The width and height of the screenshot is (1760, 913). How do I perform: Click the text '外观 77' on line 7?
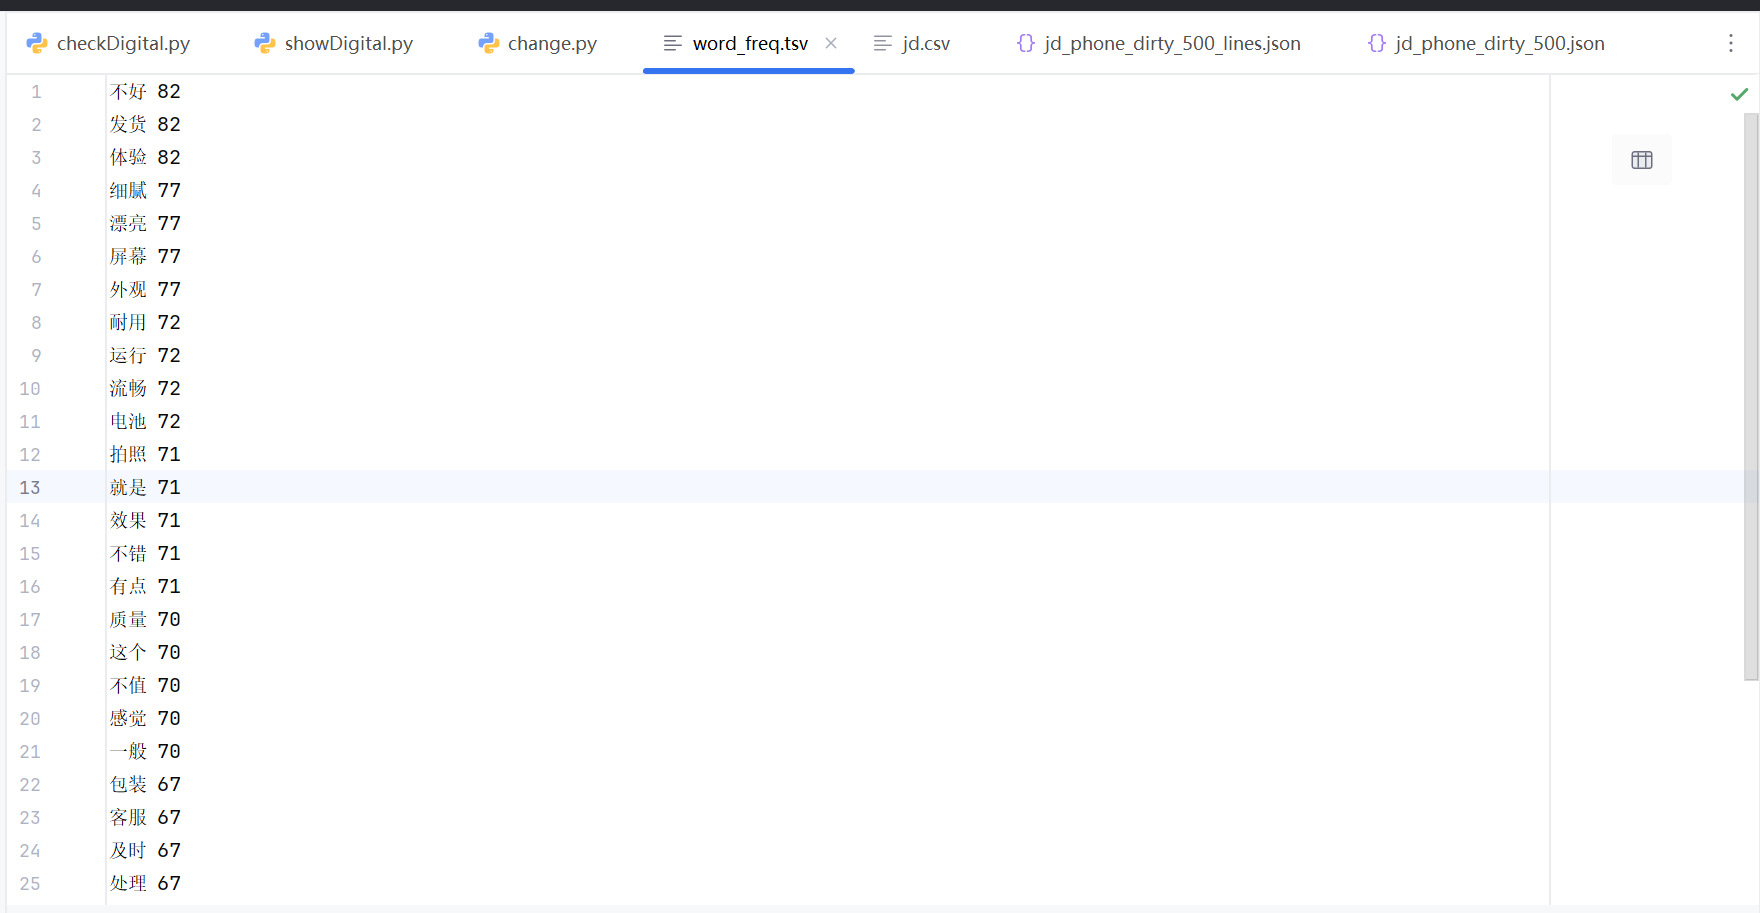[145, 290]
